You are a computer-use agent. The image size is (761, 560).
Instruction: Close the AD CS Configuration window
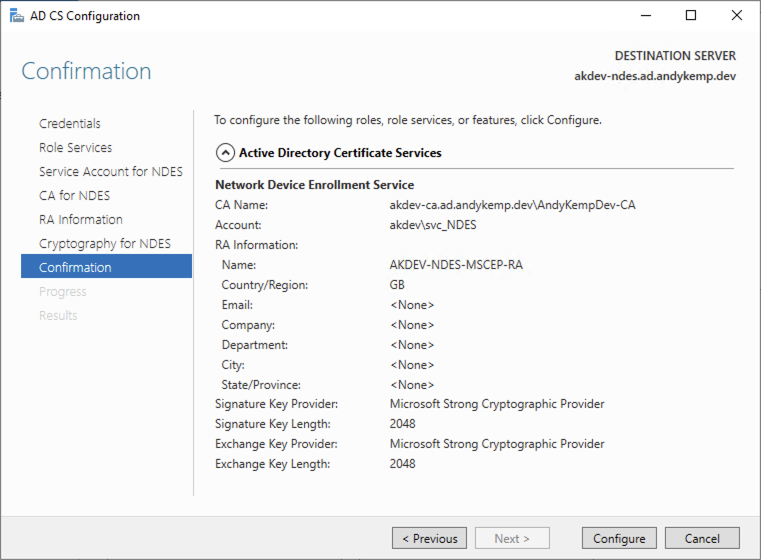(737, 16)
